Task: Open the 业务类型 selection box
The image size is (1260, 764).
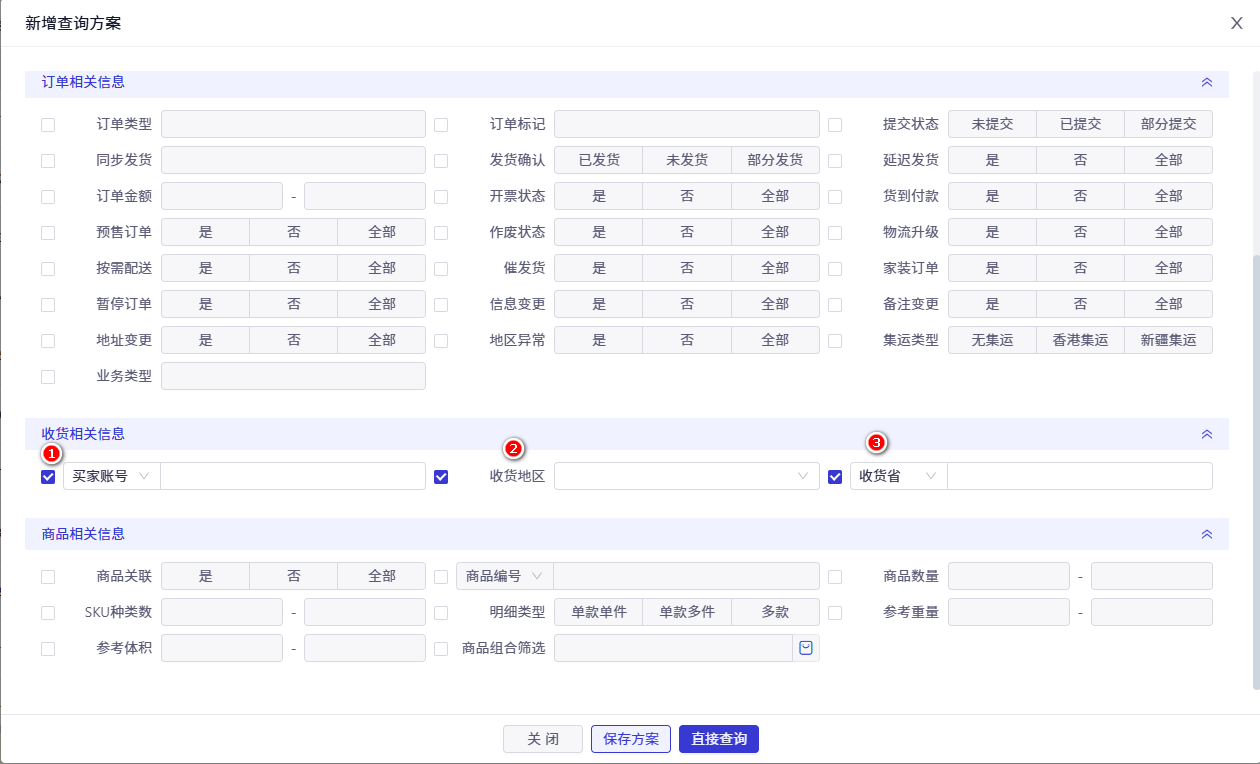Action: pos(294,376)
